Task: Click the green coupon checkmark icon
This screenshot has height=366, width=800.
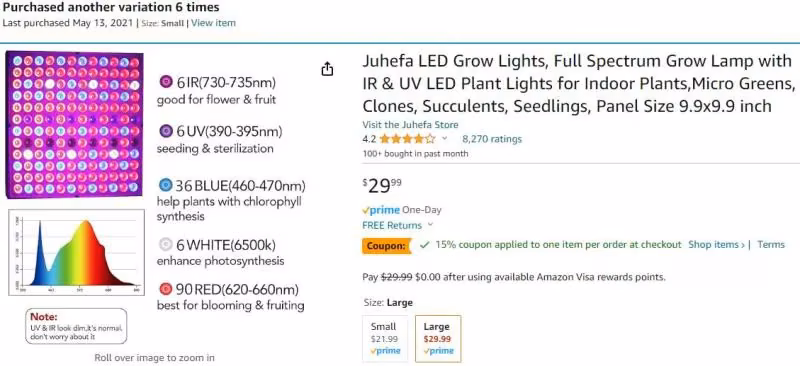Action: pyautogui.click(x=424, y=245)
